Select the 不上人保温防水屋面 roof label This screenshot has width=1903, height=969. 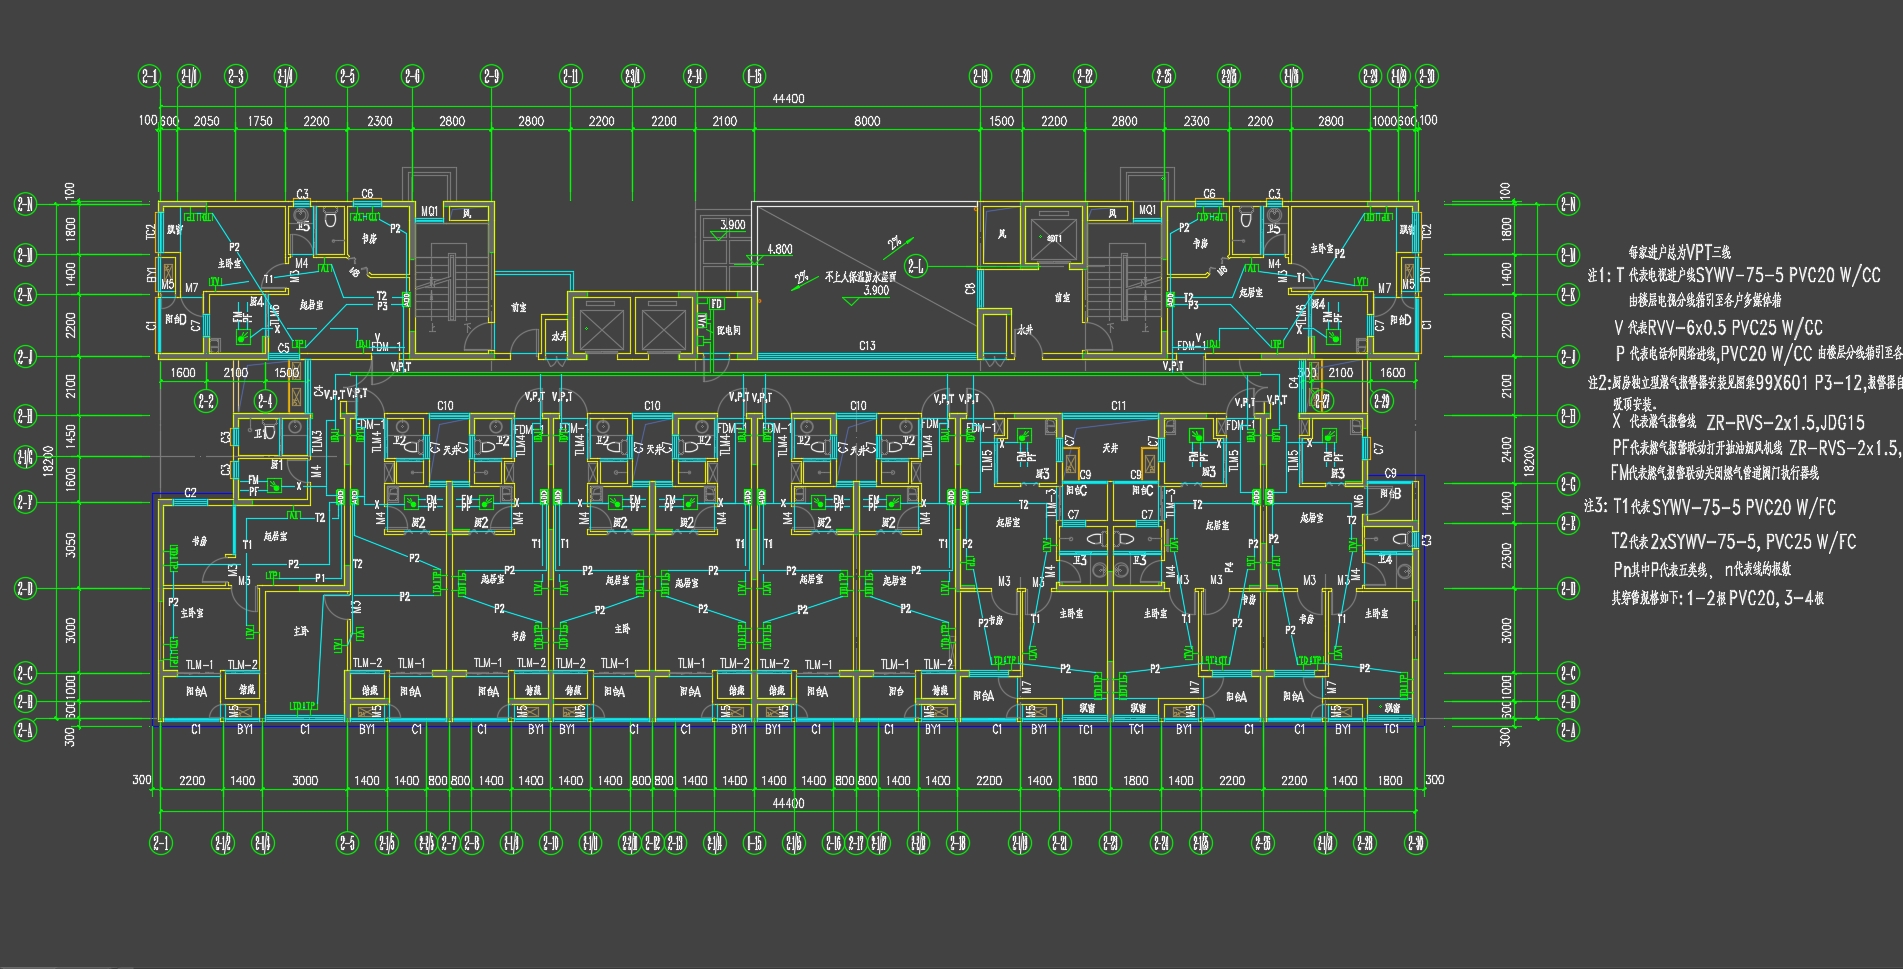pos(860,277)
